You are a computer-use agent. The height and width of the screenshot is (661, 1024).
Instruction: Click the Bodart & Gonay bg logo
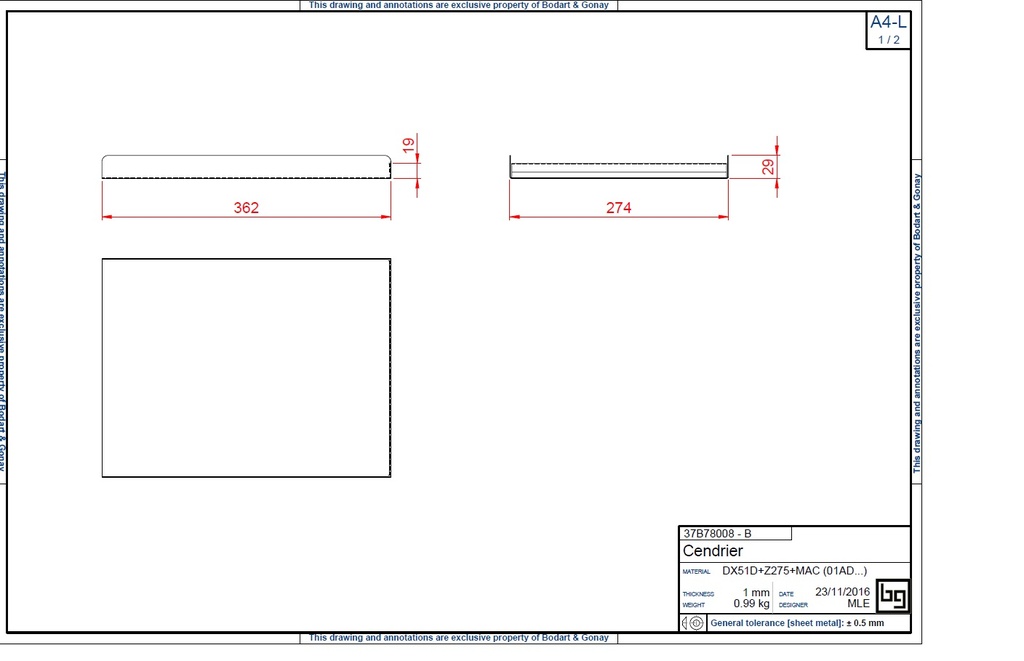coord(893,597)
